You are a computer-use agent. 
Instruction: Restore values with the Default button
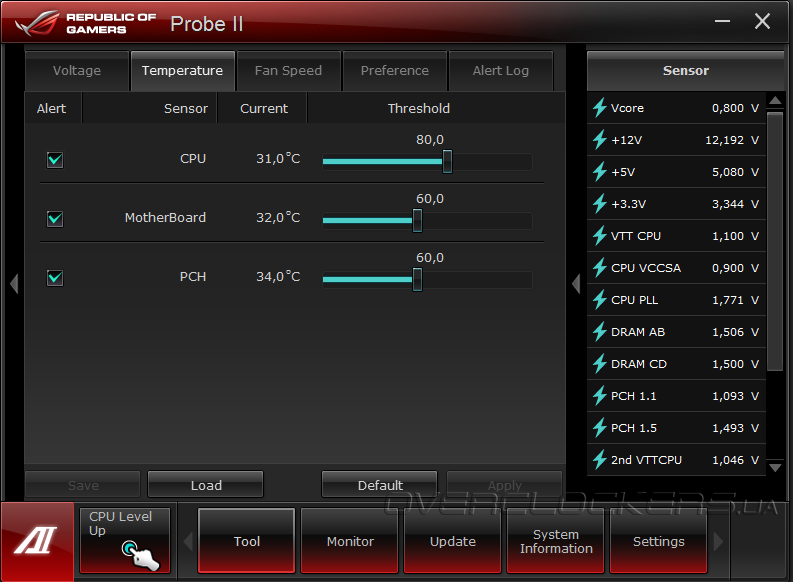(x=380, y=485)
